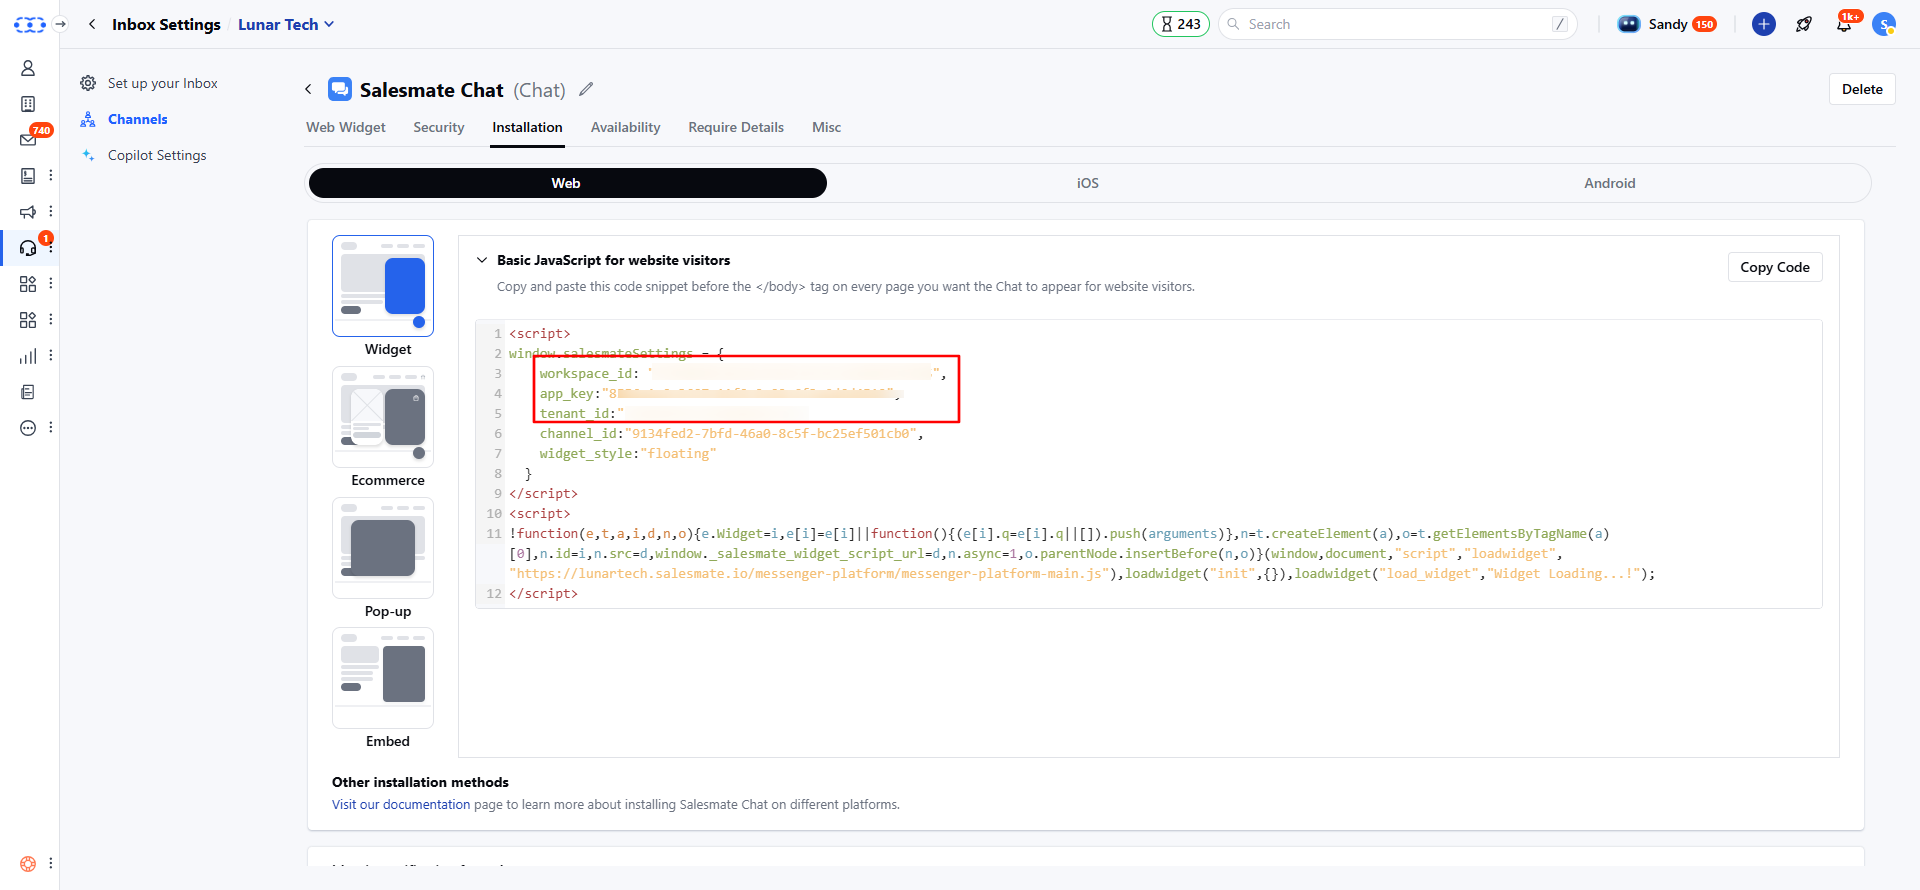
Task: Open the newspaper icon in sidebar
Action: pos(28,392)
